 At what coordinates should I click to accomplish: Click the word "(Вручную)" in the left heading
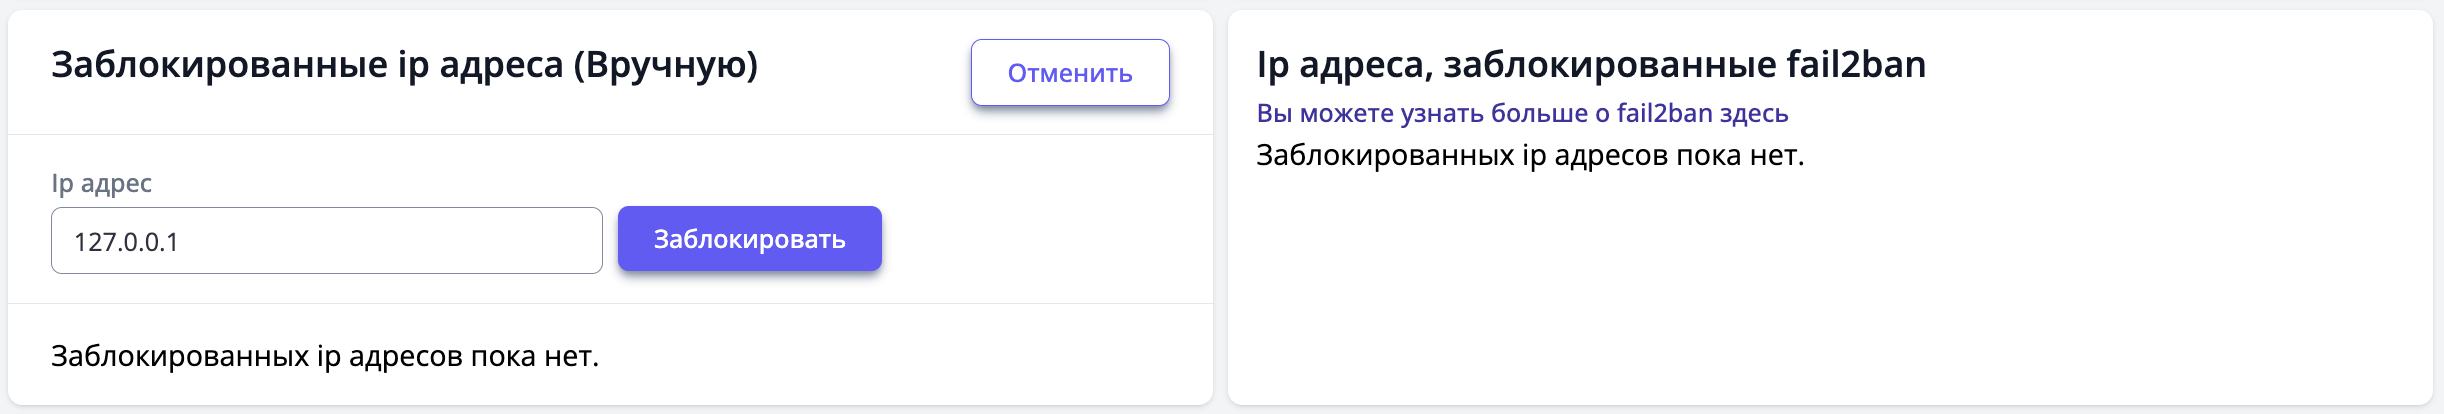[665, 65]
